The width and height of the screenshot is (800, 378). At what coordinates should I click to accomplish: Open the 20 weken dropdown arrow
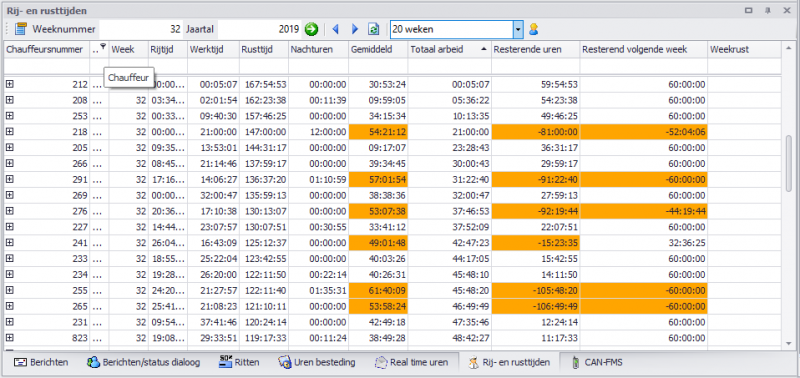click(518, 30)
